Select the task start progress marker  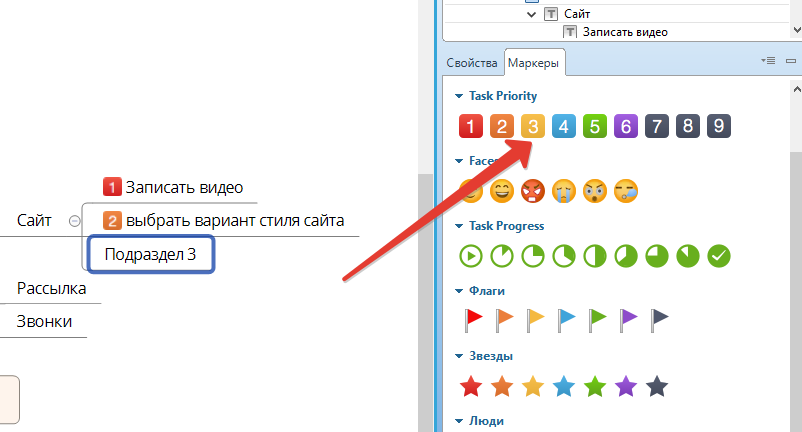coord(471,255)
